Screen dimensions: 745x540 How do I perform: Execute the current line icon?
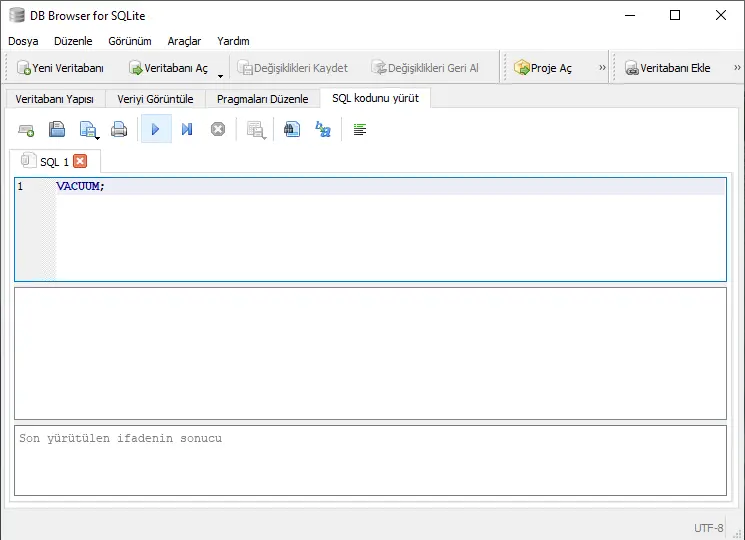click(187, 129)
